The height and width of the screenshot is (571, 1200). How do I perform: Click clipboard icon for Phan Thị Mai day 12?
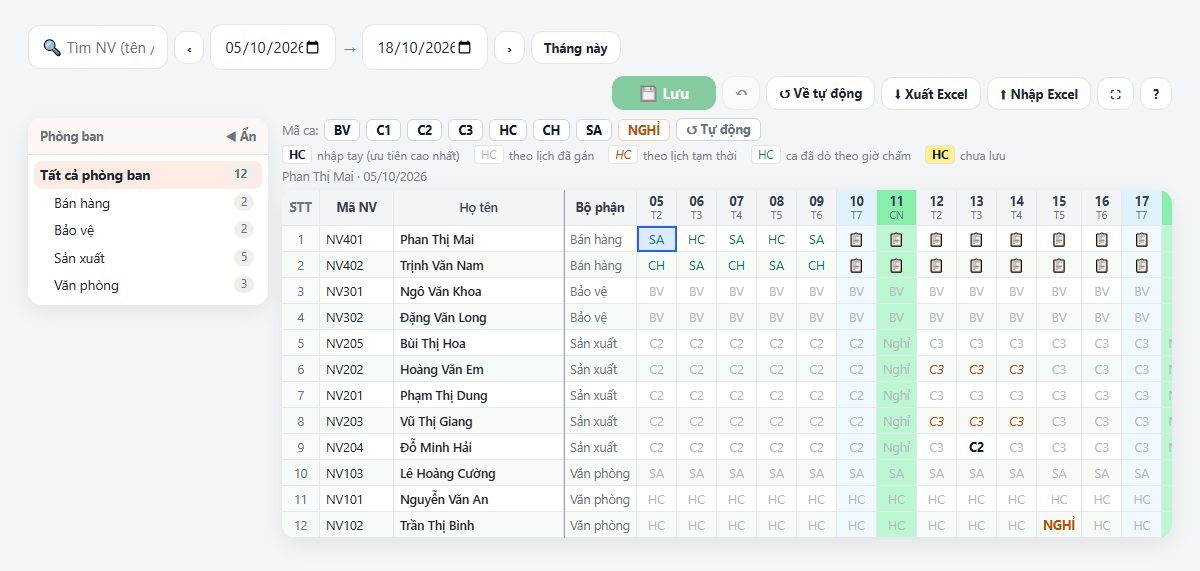coord(937,240)
